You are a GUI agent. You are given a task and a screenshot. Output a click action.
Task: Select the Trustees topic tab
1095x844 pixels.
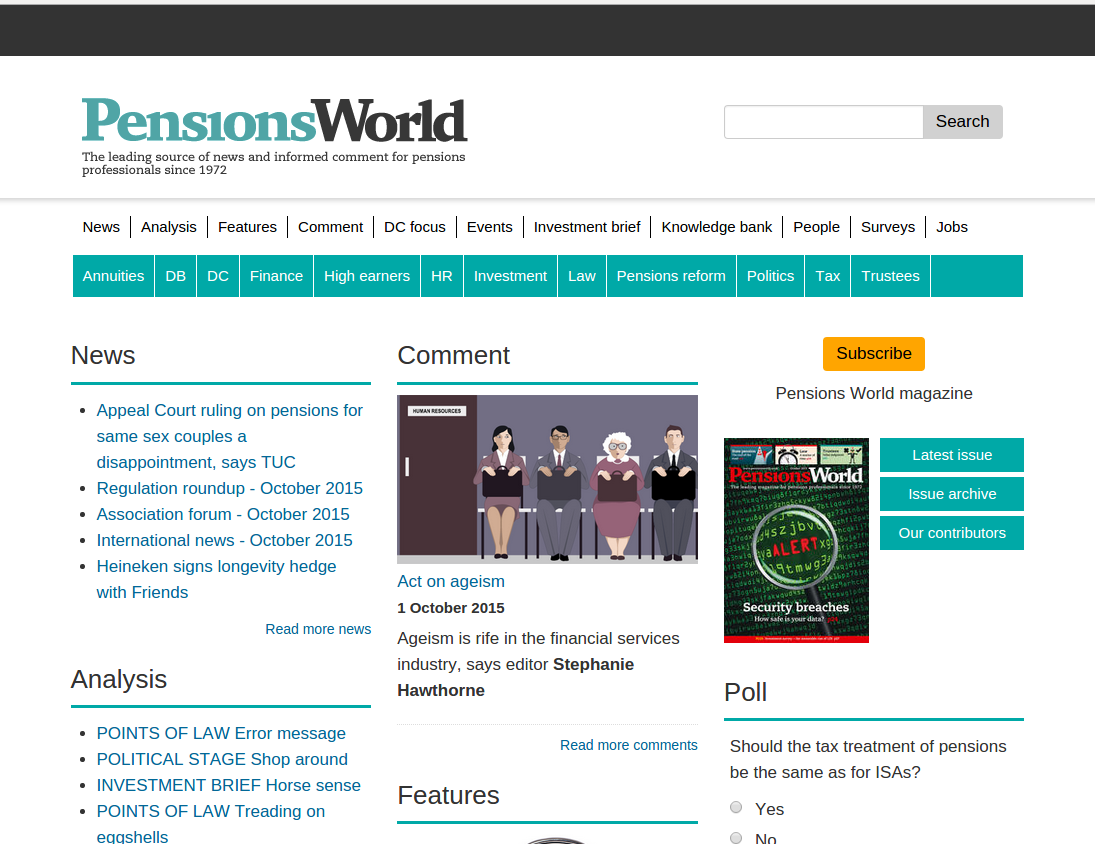click(x=890, y=276)
